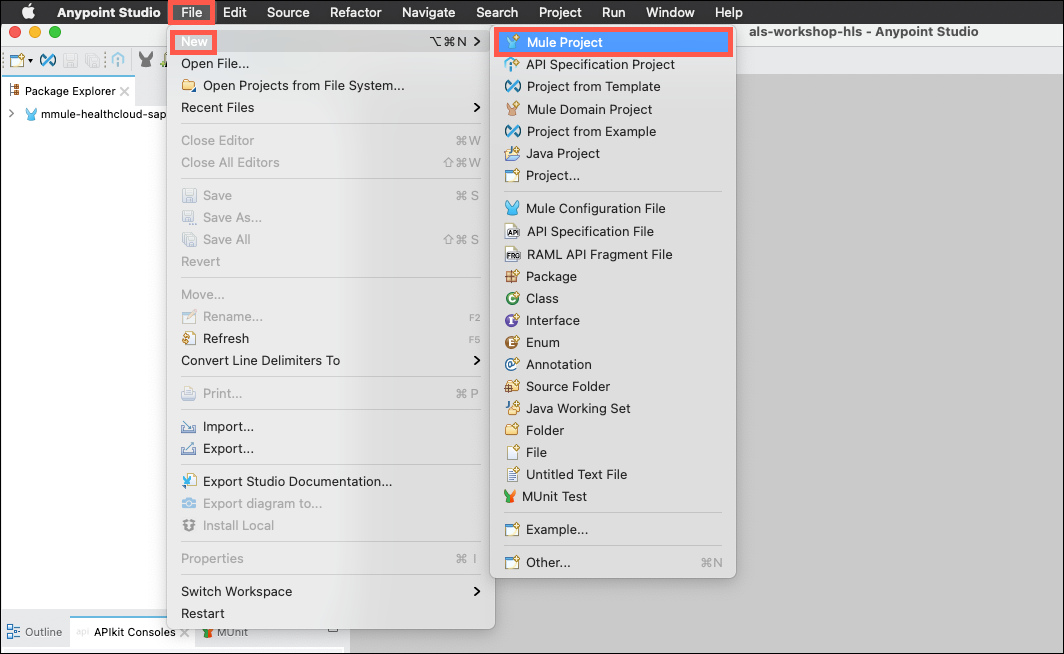Click the house-shaped info icon in the toolbar
Screen dimensions: 1064x654
click(118, 60)
